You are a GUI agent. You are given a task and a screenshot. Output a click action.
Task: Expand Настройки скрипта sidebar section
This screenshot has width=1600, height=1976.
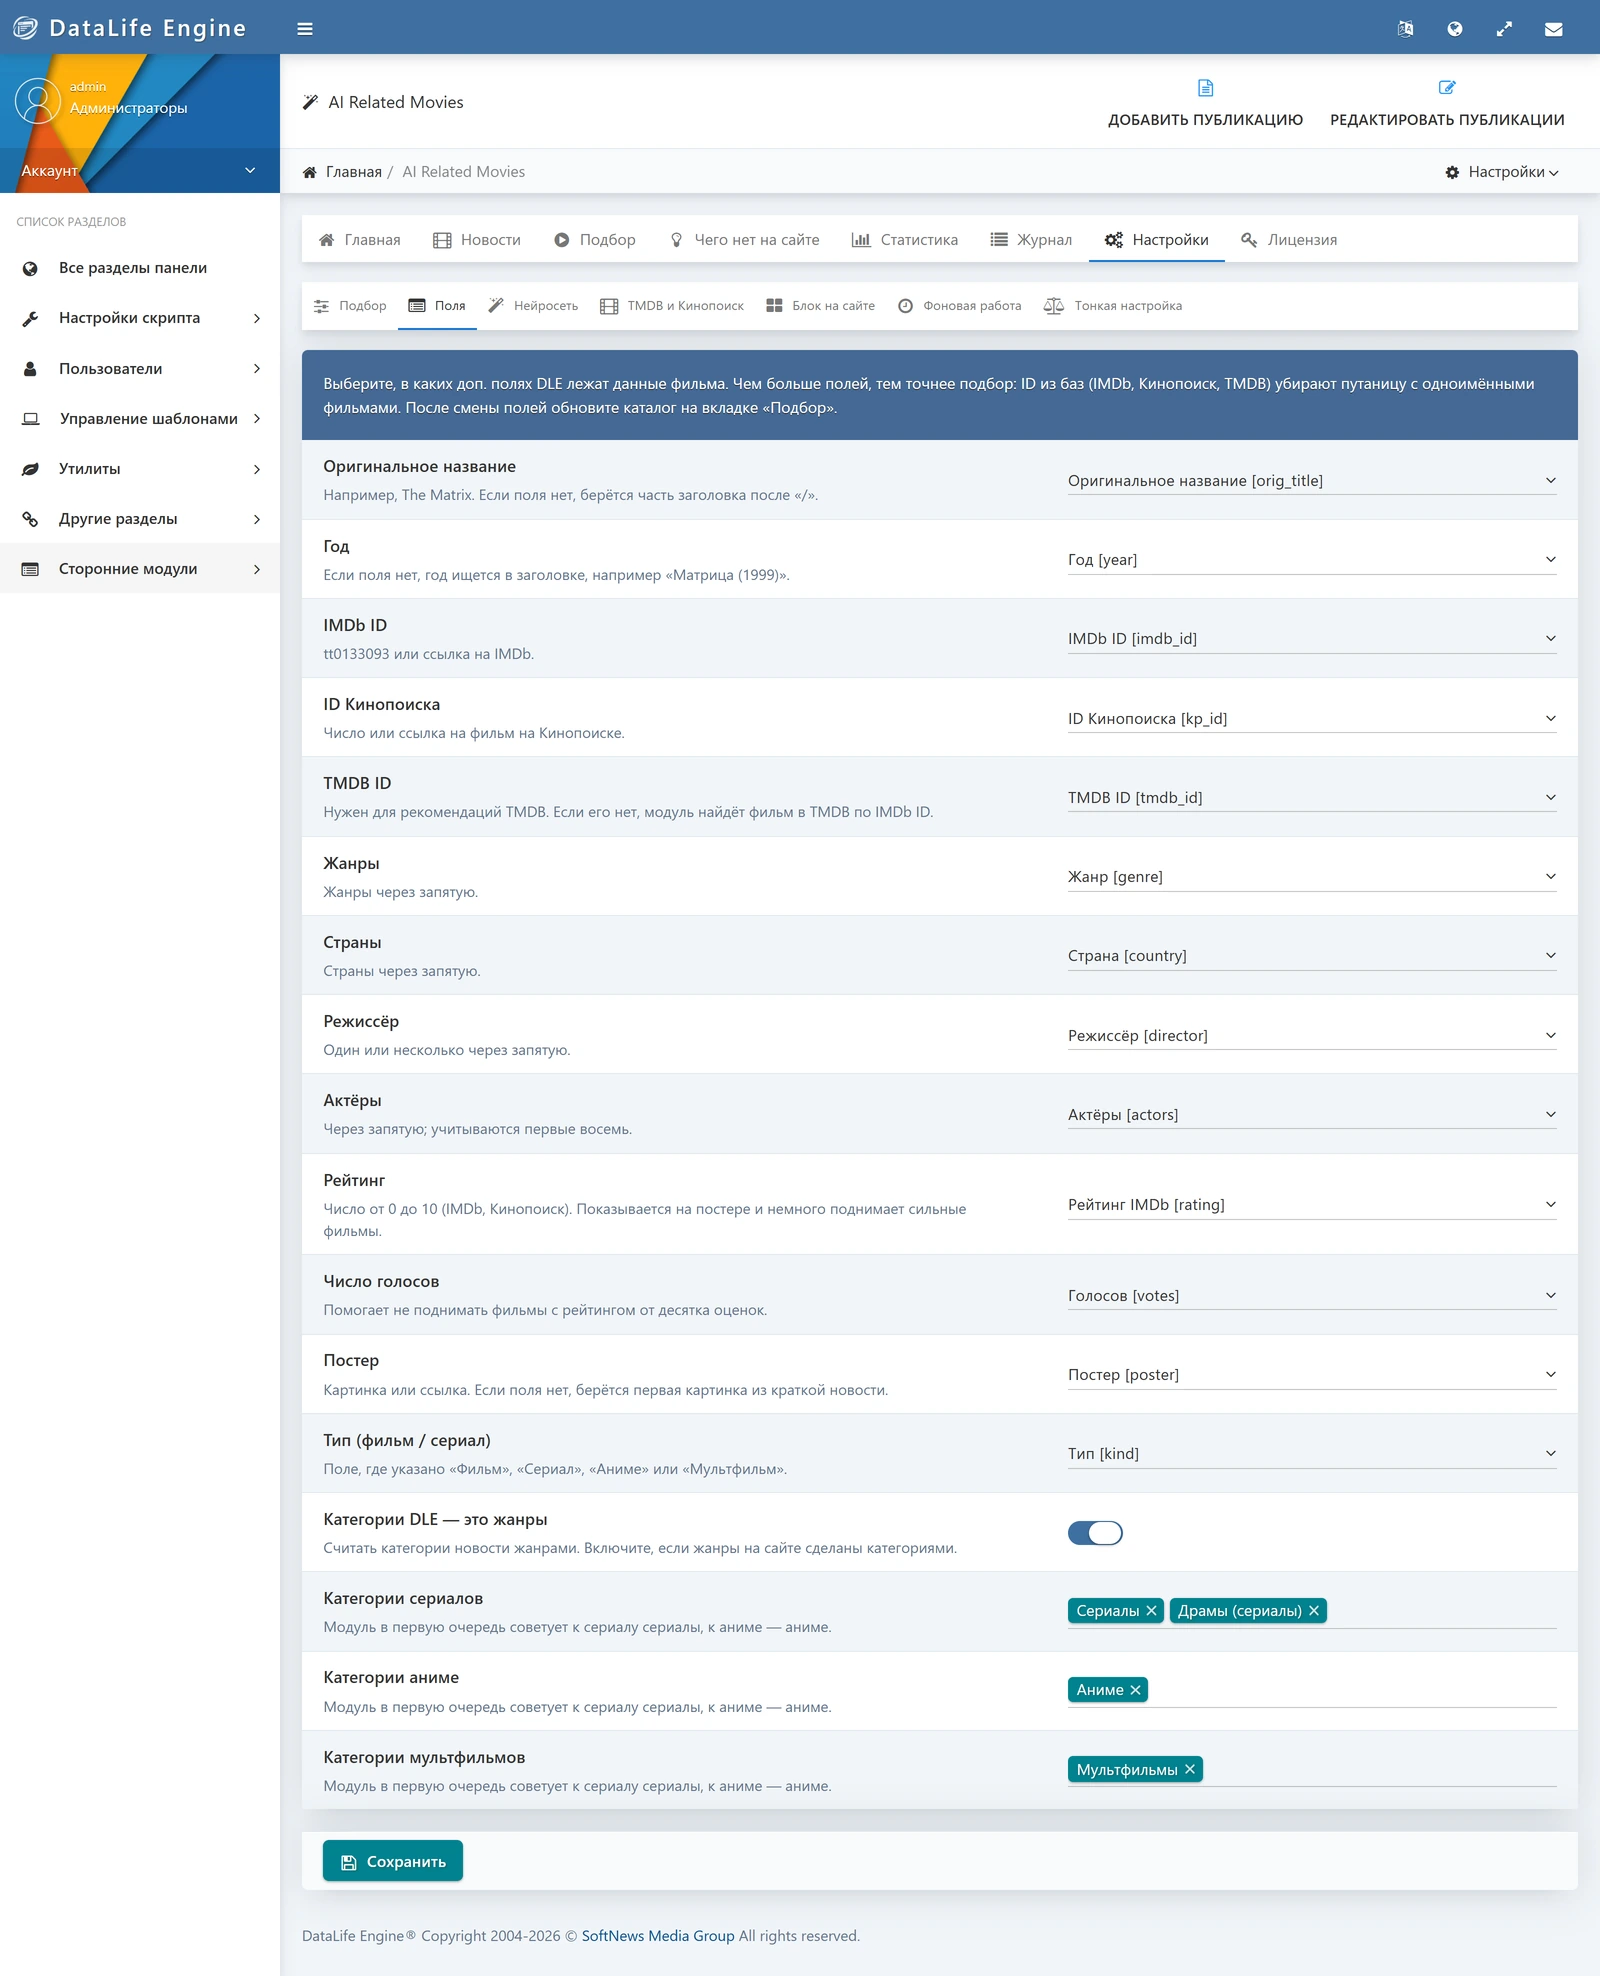click(x=140, y=318)
